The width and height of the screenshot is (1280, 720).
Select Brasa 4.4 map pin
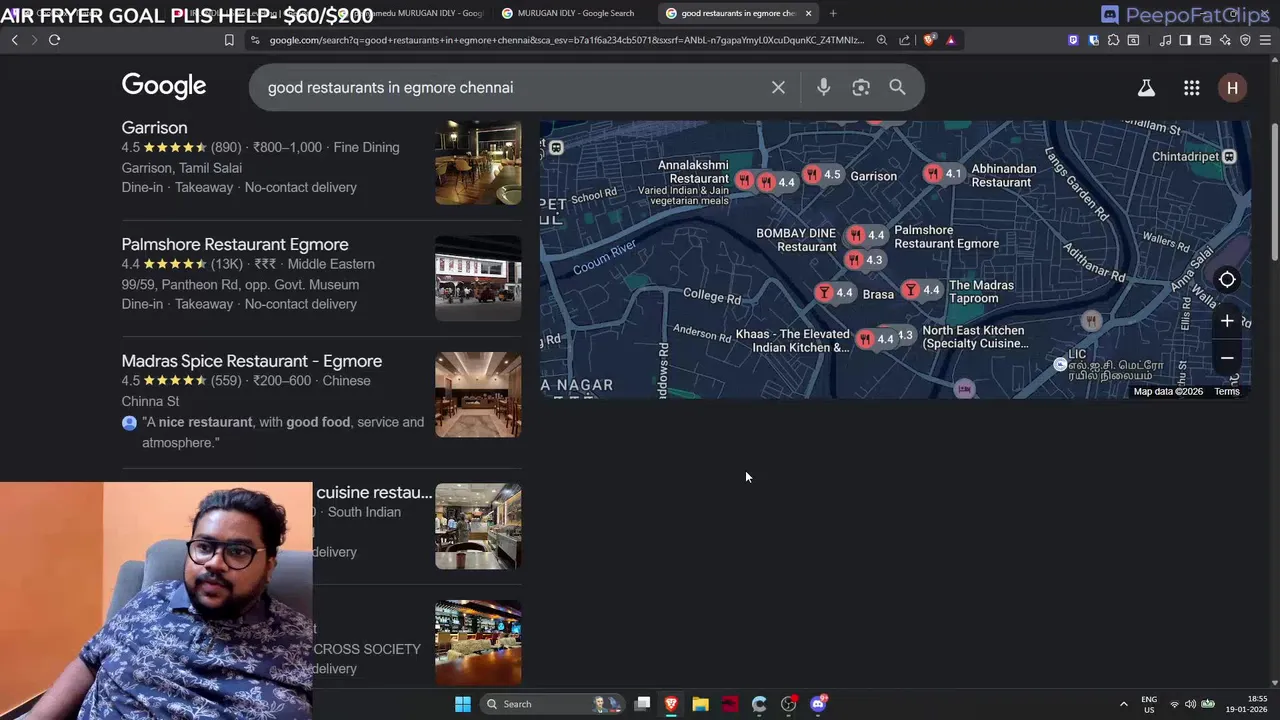click(834, 293)
